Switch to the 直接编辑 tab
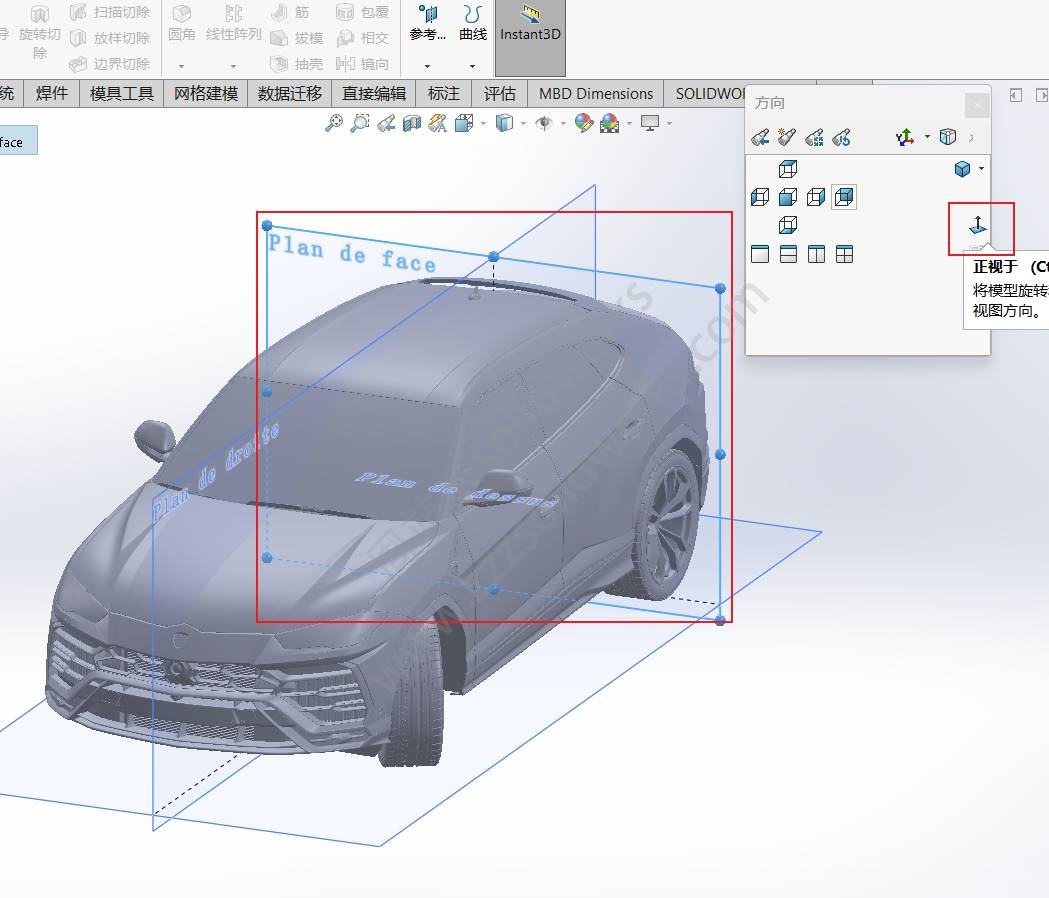Screen dimensions: 1049x898 374,94
